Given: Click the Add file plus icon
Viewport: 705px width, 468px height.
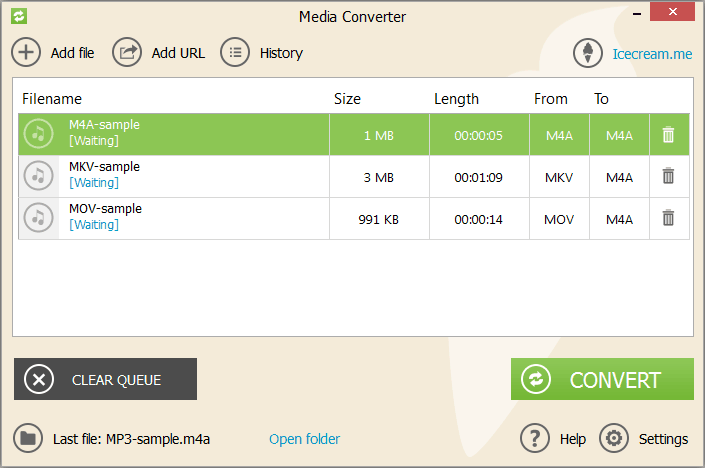Looking at the screenshot, I should [26, 53].
